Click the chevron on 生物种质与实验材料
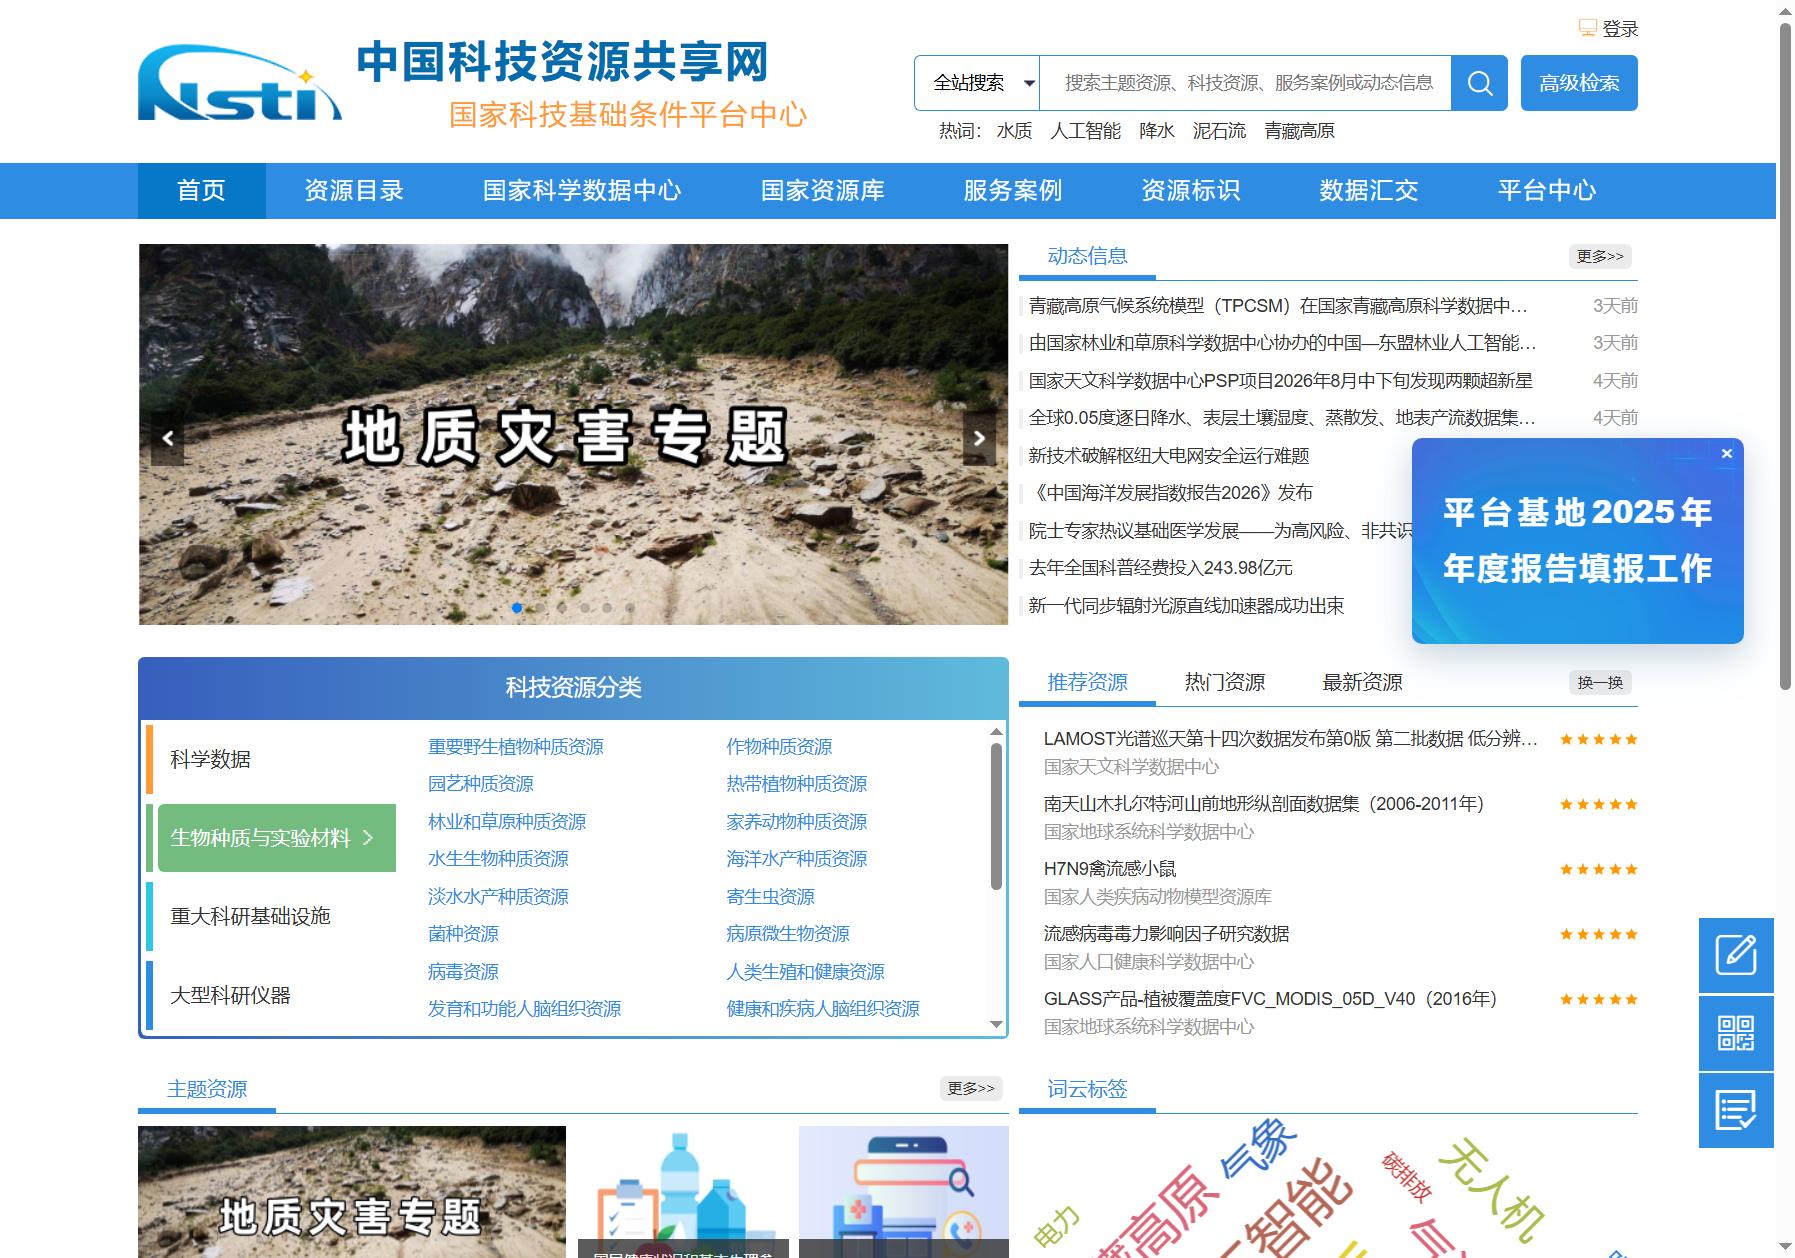Image resolution: width=1795 pixels, height=1258 pixels. pyautogui.click(x=368, y=838)
